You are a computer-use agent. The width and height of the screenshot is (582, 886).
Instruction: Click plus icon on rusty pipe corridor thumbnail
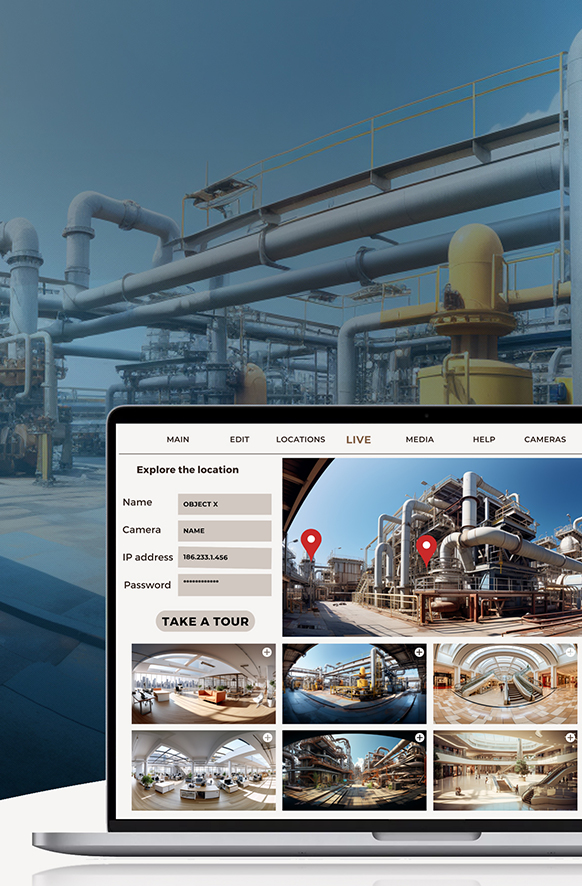[419, 737]
